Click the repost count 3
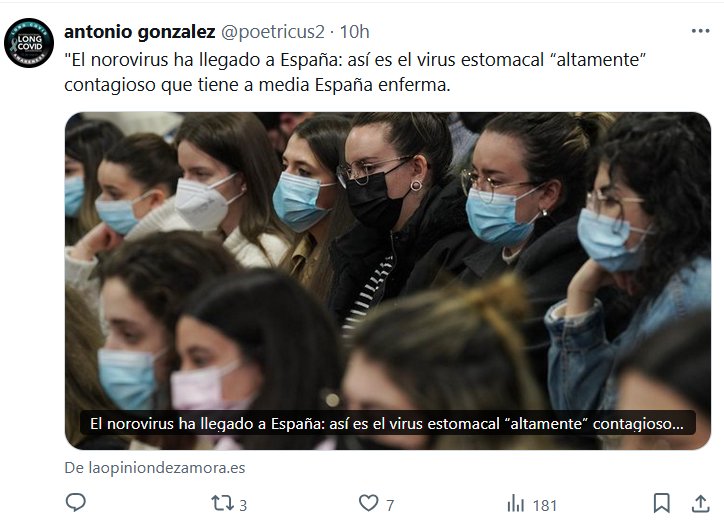 (x=243, y=506)
